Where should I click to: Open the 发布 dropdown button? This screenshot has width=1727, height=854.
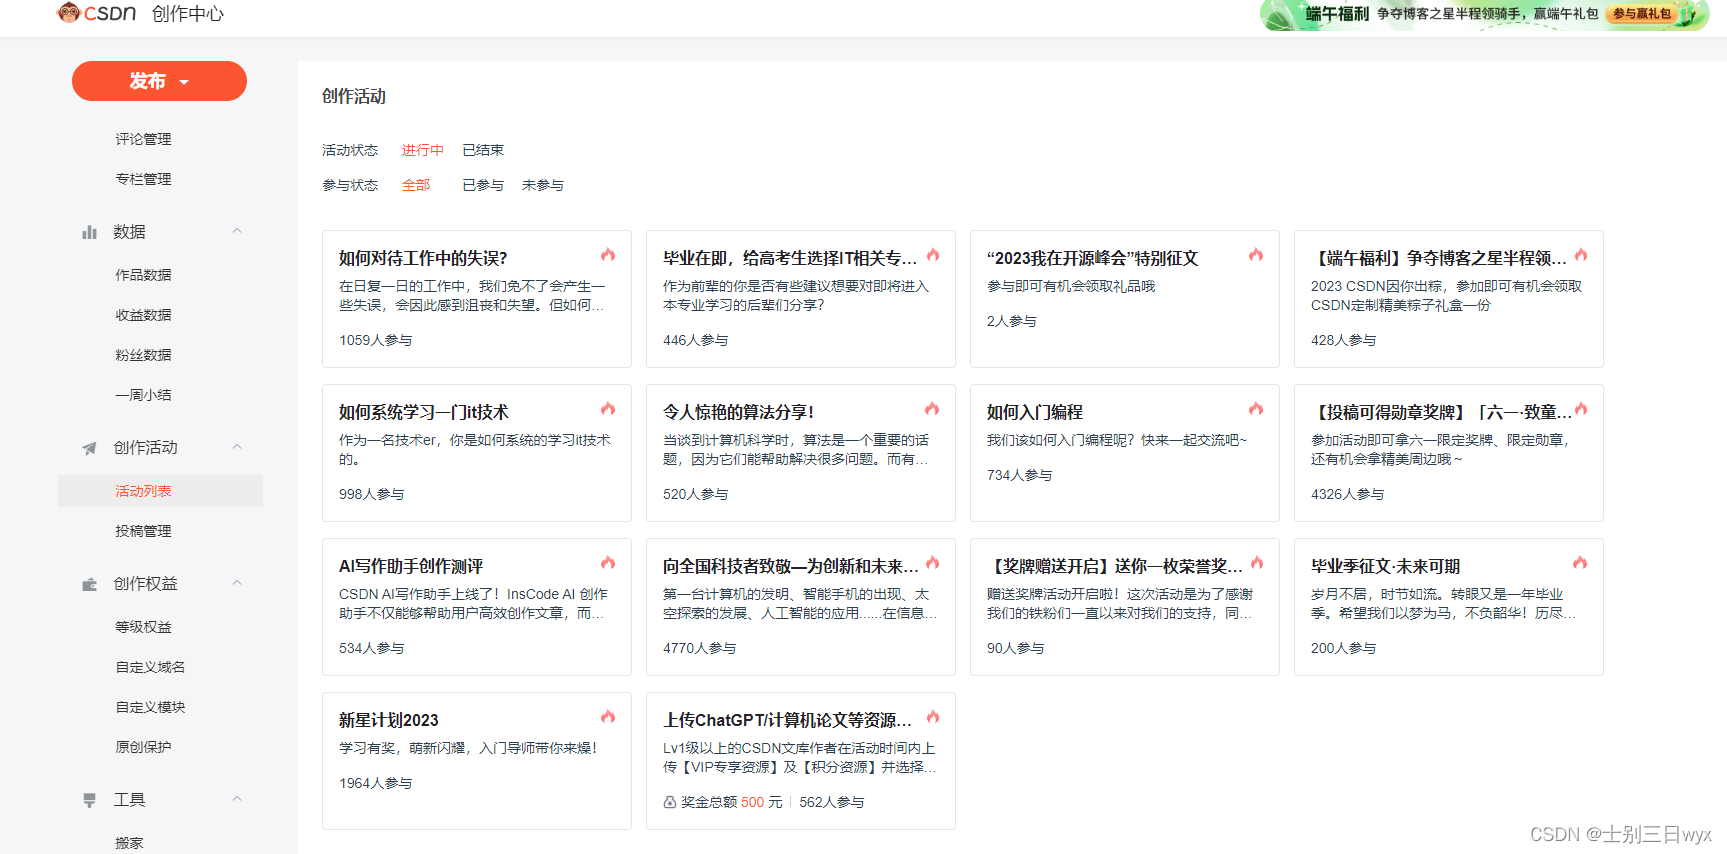click(159, 81)
